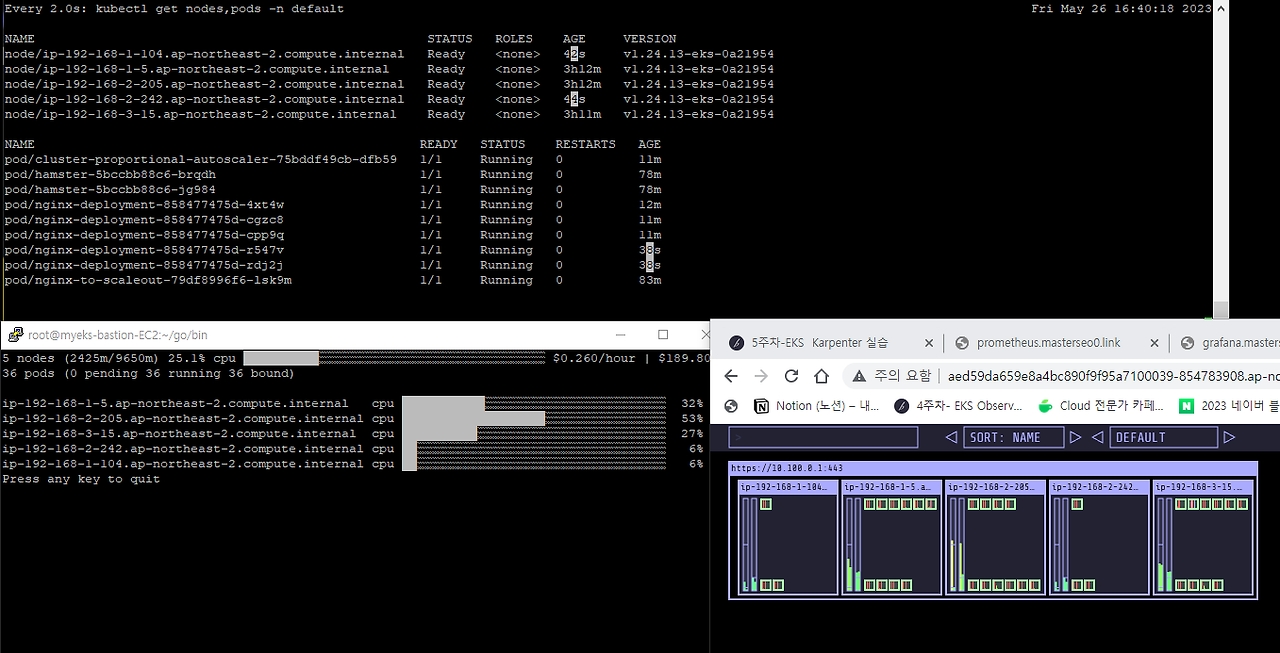Open the browser home page icon

click(x=822, y=376)
